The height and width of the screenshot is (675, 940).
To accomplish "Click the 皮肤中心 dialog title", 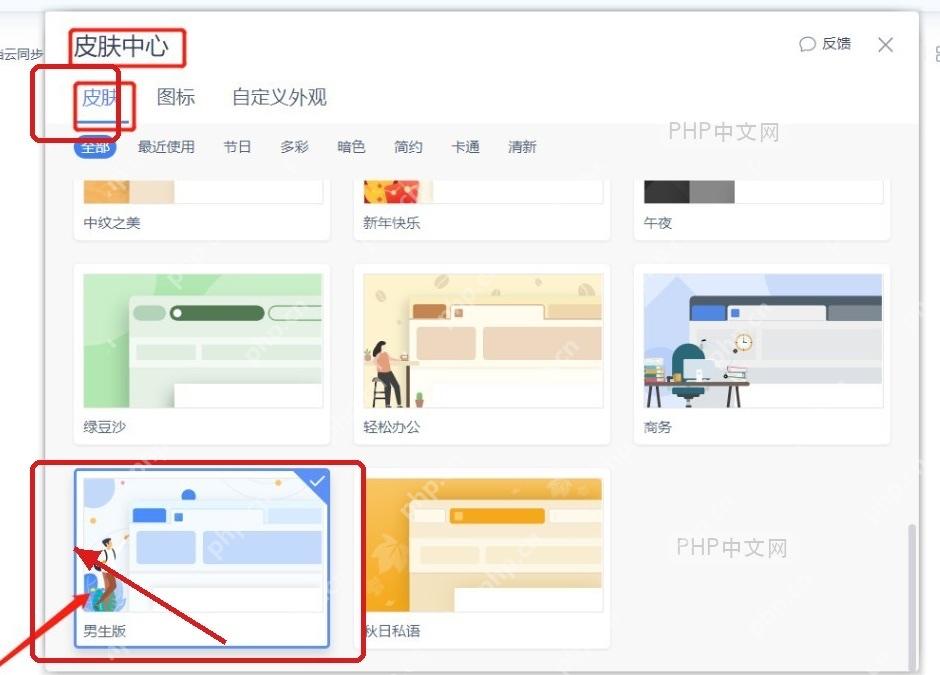I will click(121, 47).
